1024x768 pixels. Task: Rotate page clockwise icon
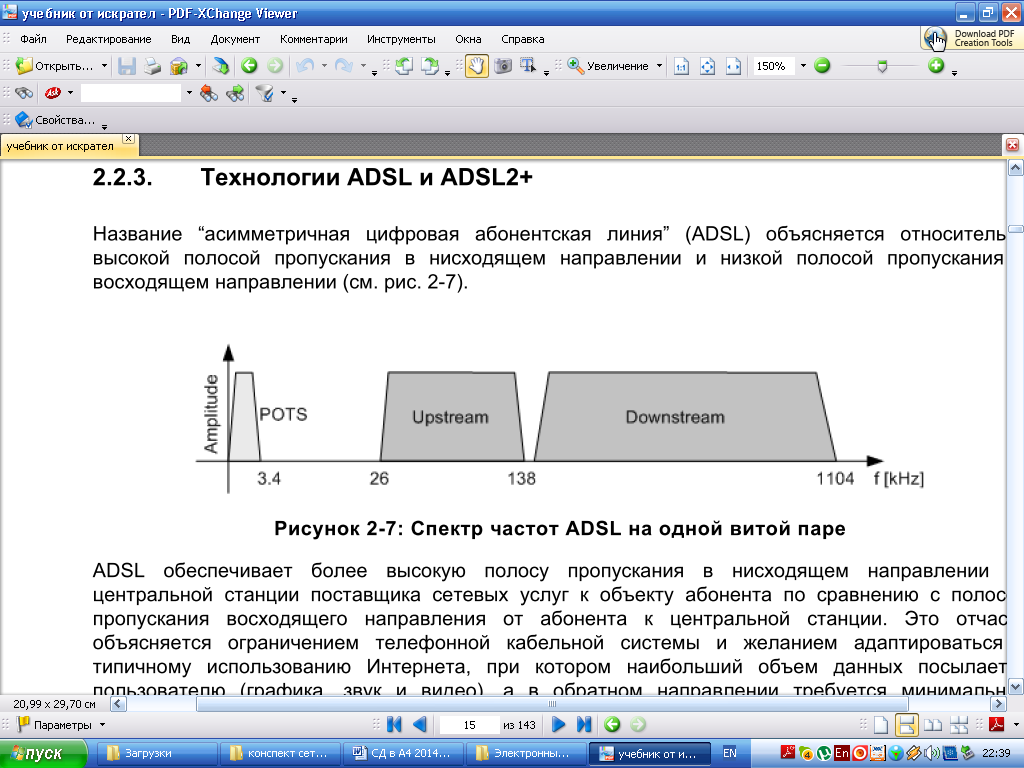(x=430, y=66)
